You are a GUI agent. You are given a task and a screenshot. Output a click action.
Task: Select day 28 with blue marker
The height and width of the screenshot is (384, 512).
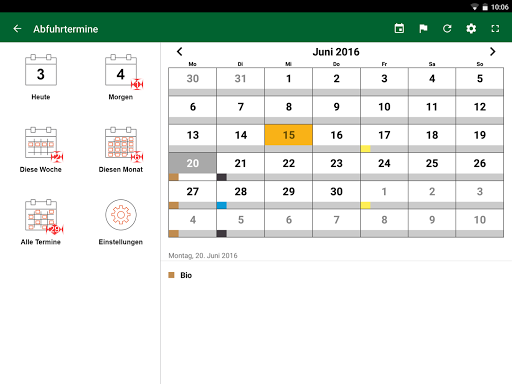[241, 195]
